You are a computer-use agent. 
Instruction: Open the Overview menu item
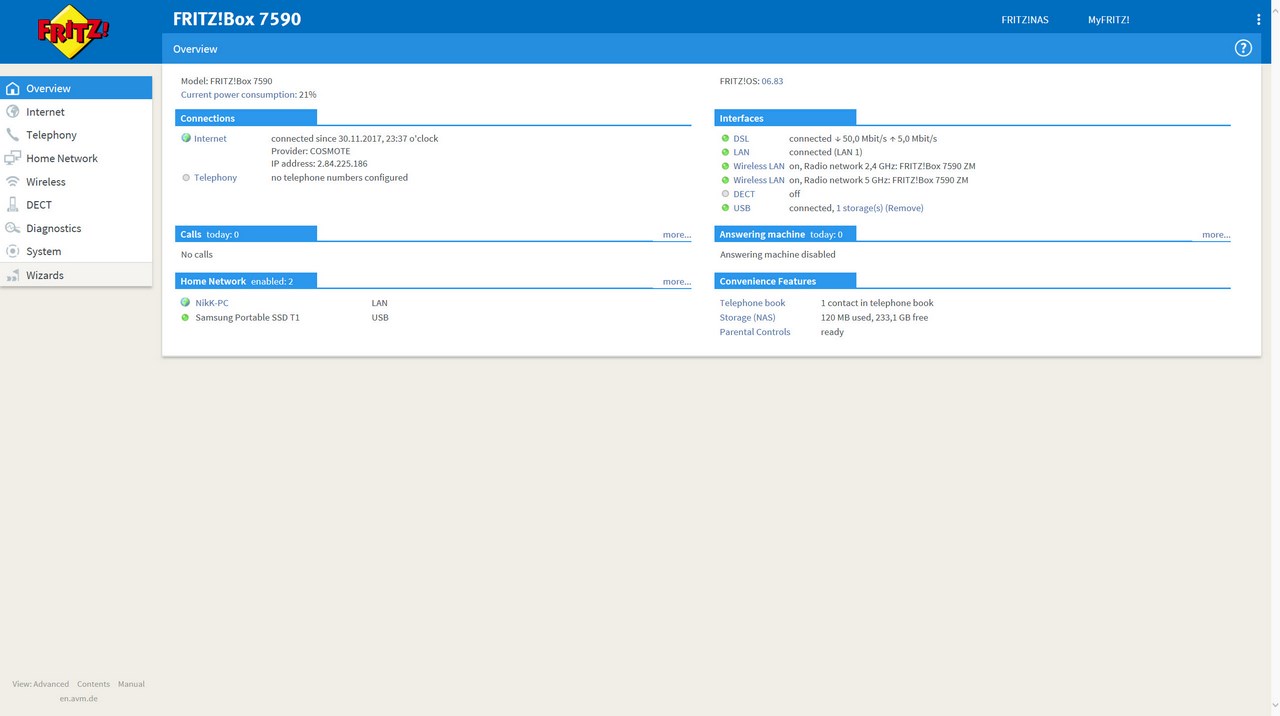click(76, 88)
